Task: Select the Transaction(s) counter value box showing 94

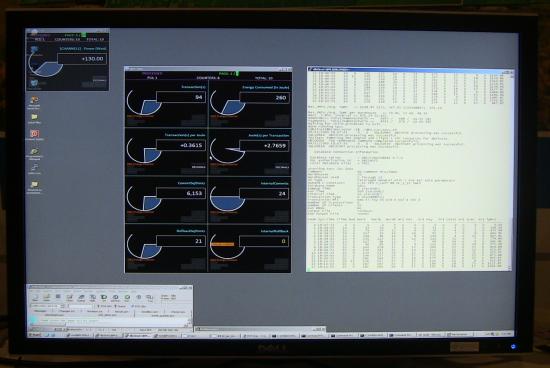Action: [181, 97]
